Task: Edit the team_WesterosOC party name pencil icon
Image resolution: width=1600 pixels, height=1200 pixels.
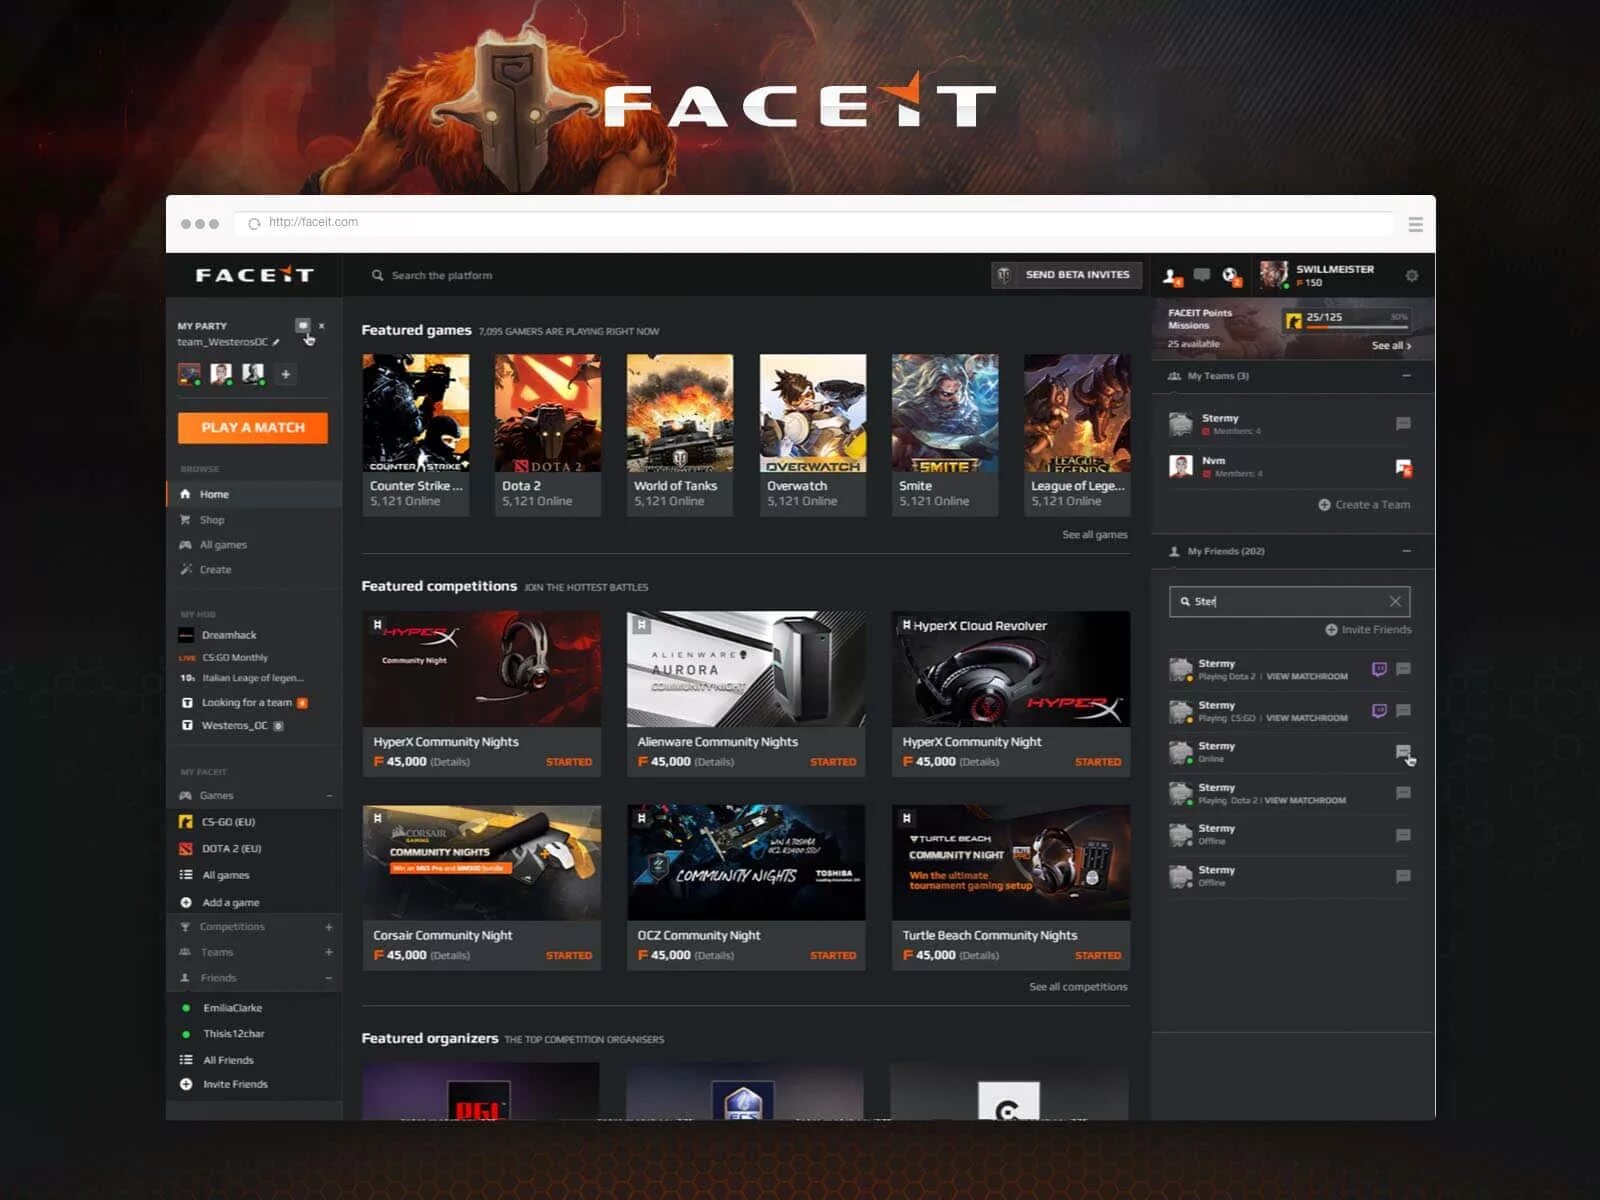Action: tap(276, 342)
